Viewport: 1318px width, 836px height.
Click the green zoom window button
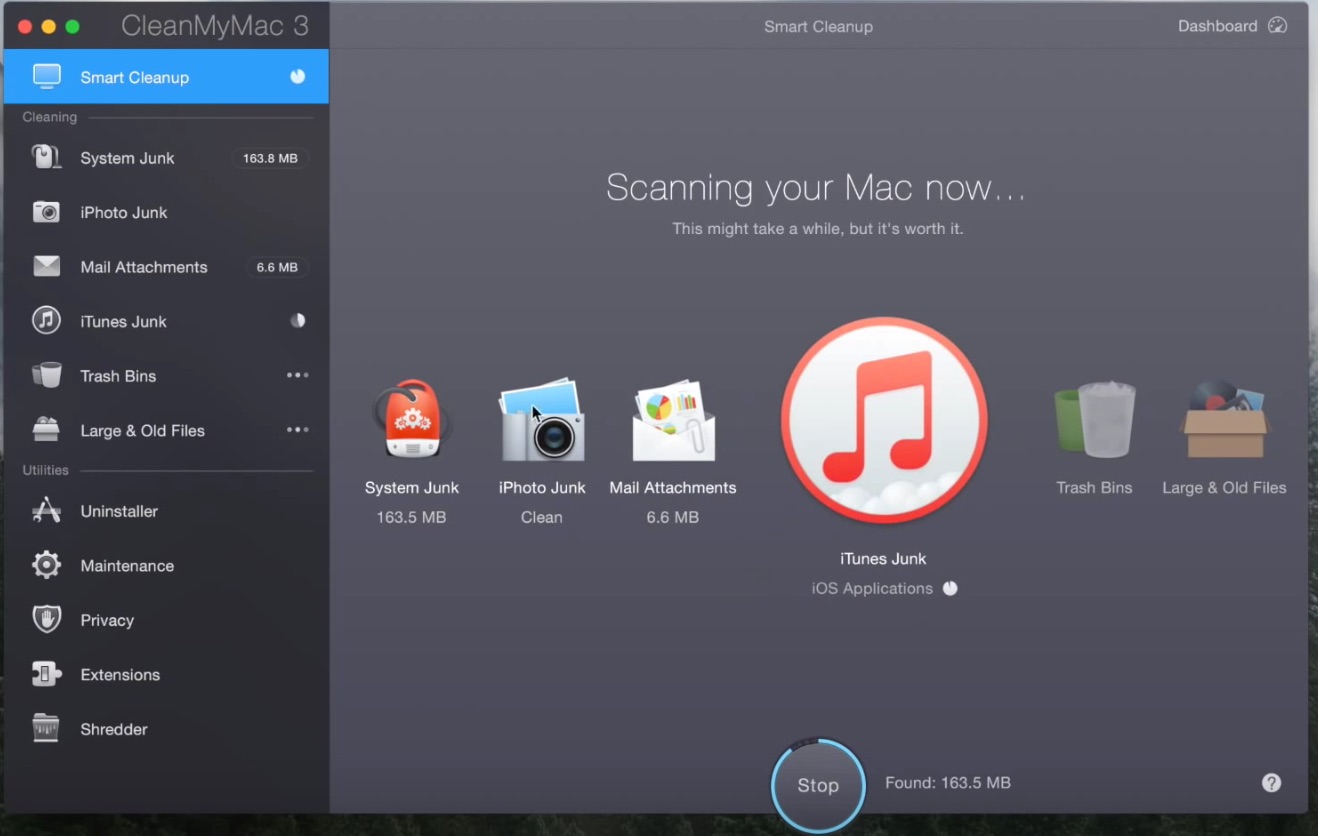72,26
